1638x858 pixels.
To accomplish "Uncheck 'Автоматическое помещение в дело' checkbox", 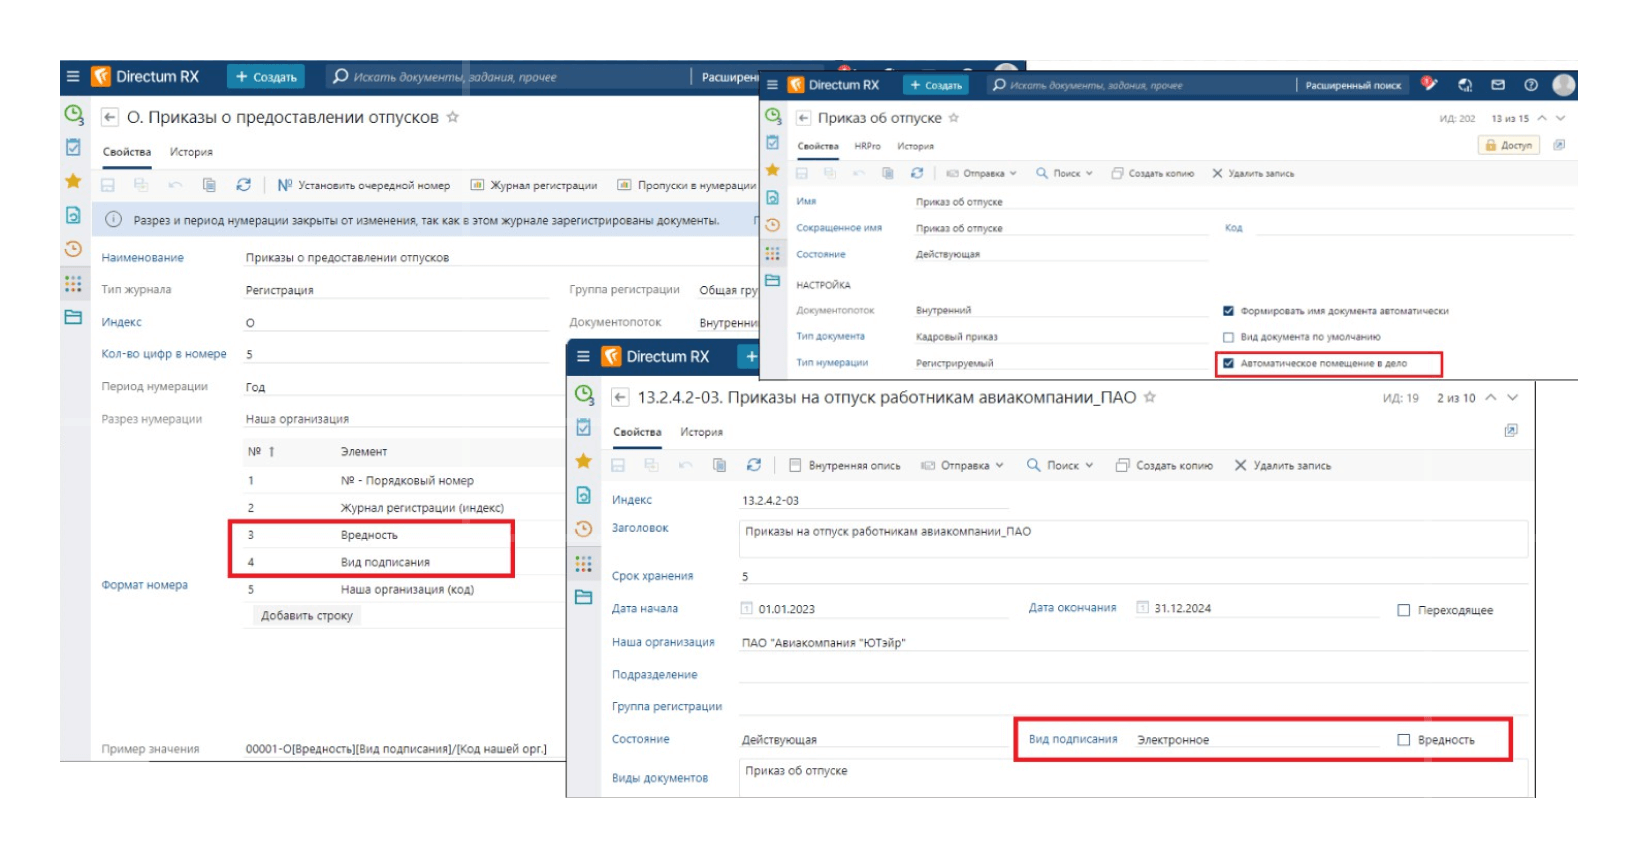I will pos(1228,363).
